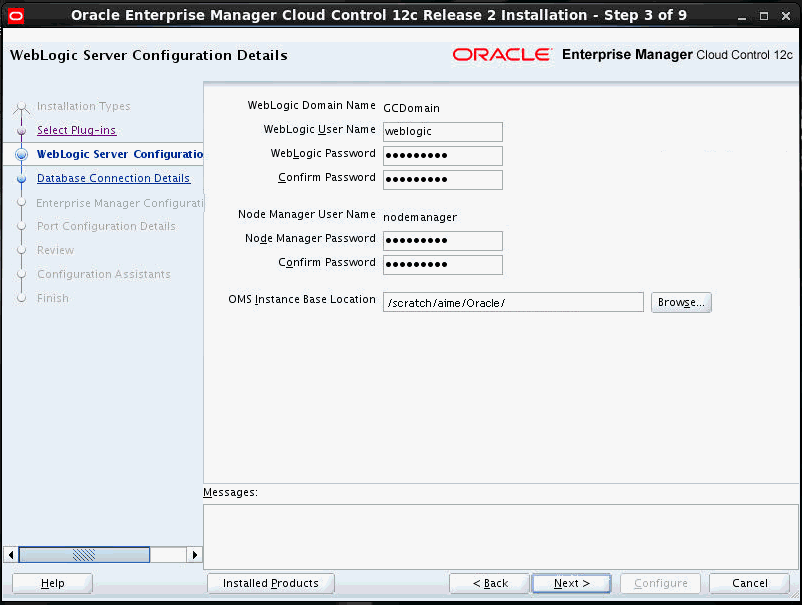Focus the Node Manager Password field
The image size is (802, 605).
pos(442,240)
